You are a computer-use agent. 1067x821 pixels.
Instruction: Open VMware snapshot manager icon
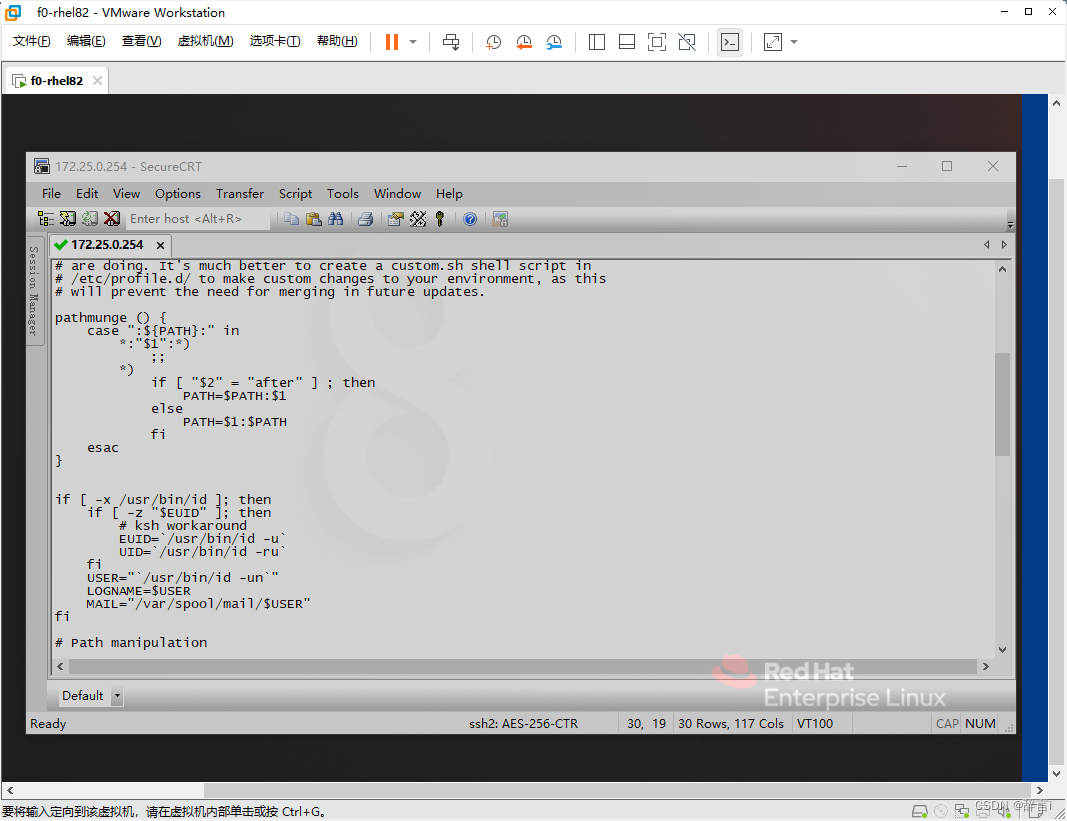555,42
